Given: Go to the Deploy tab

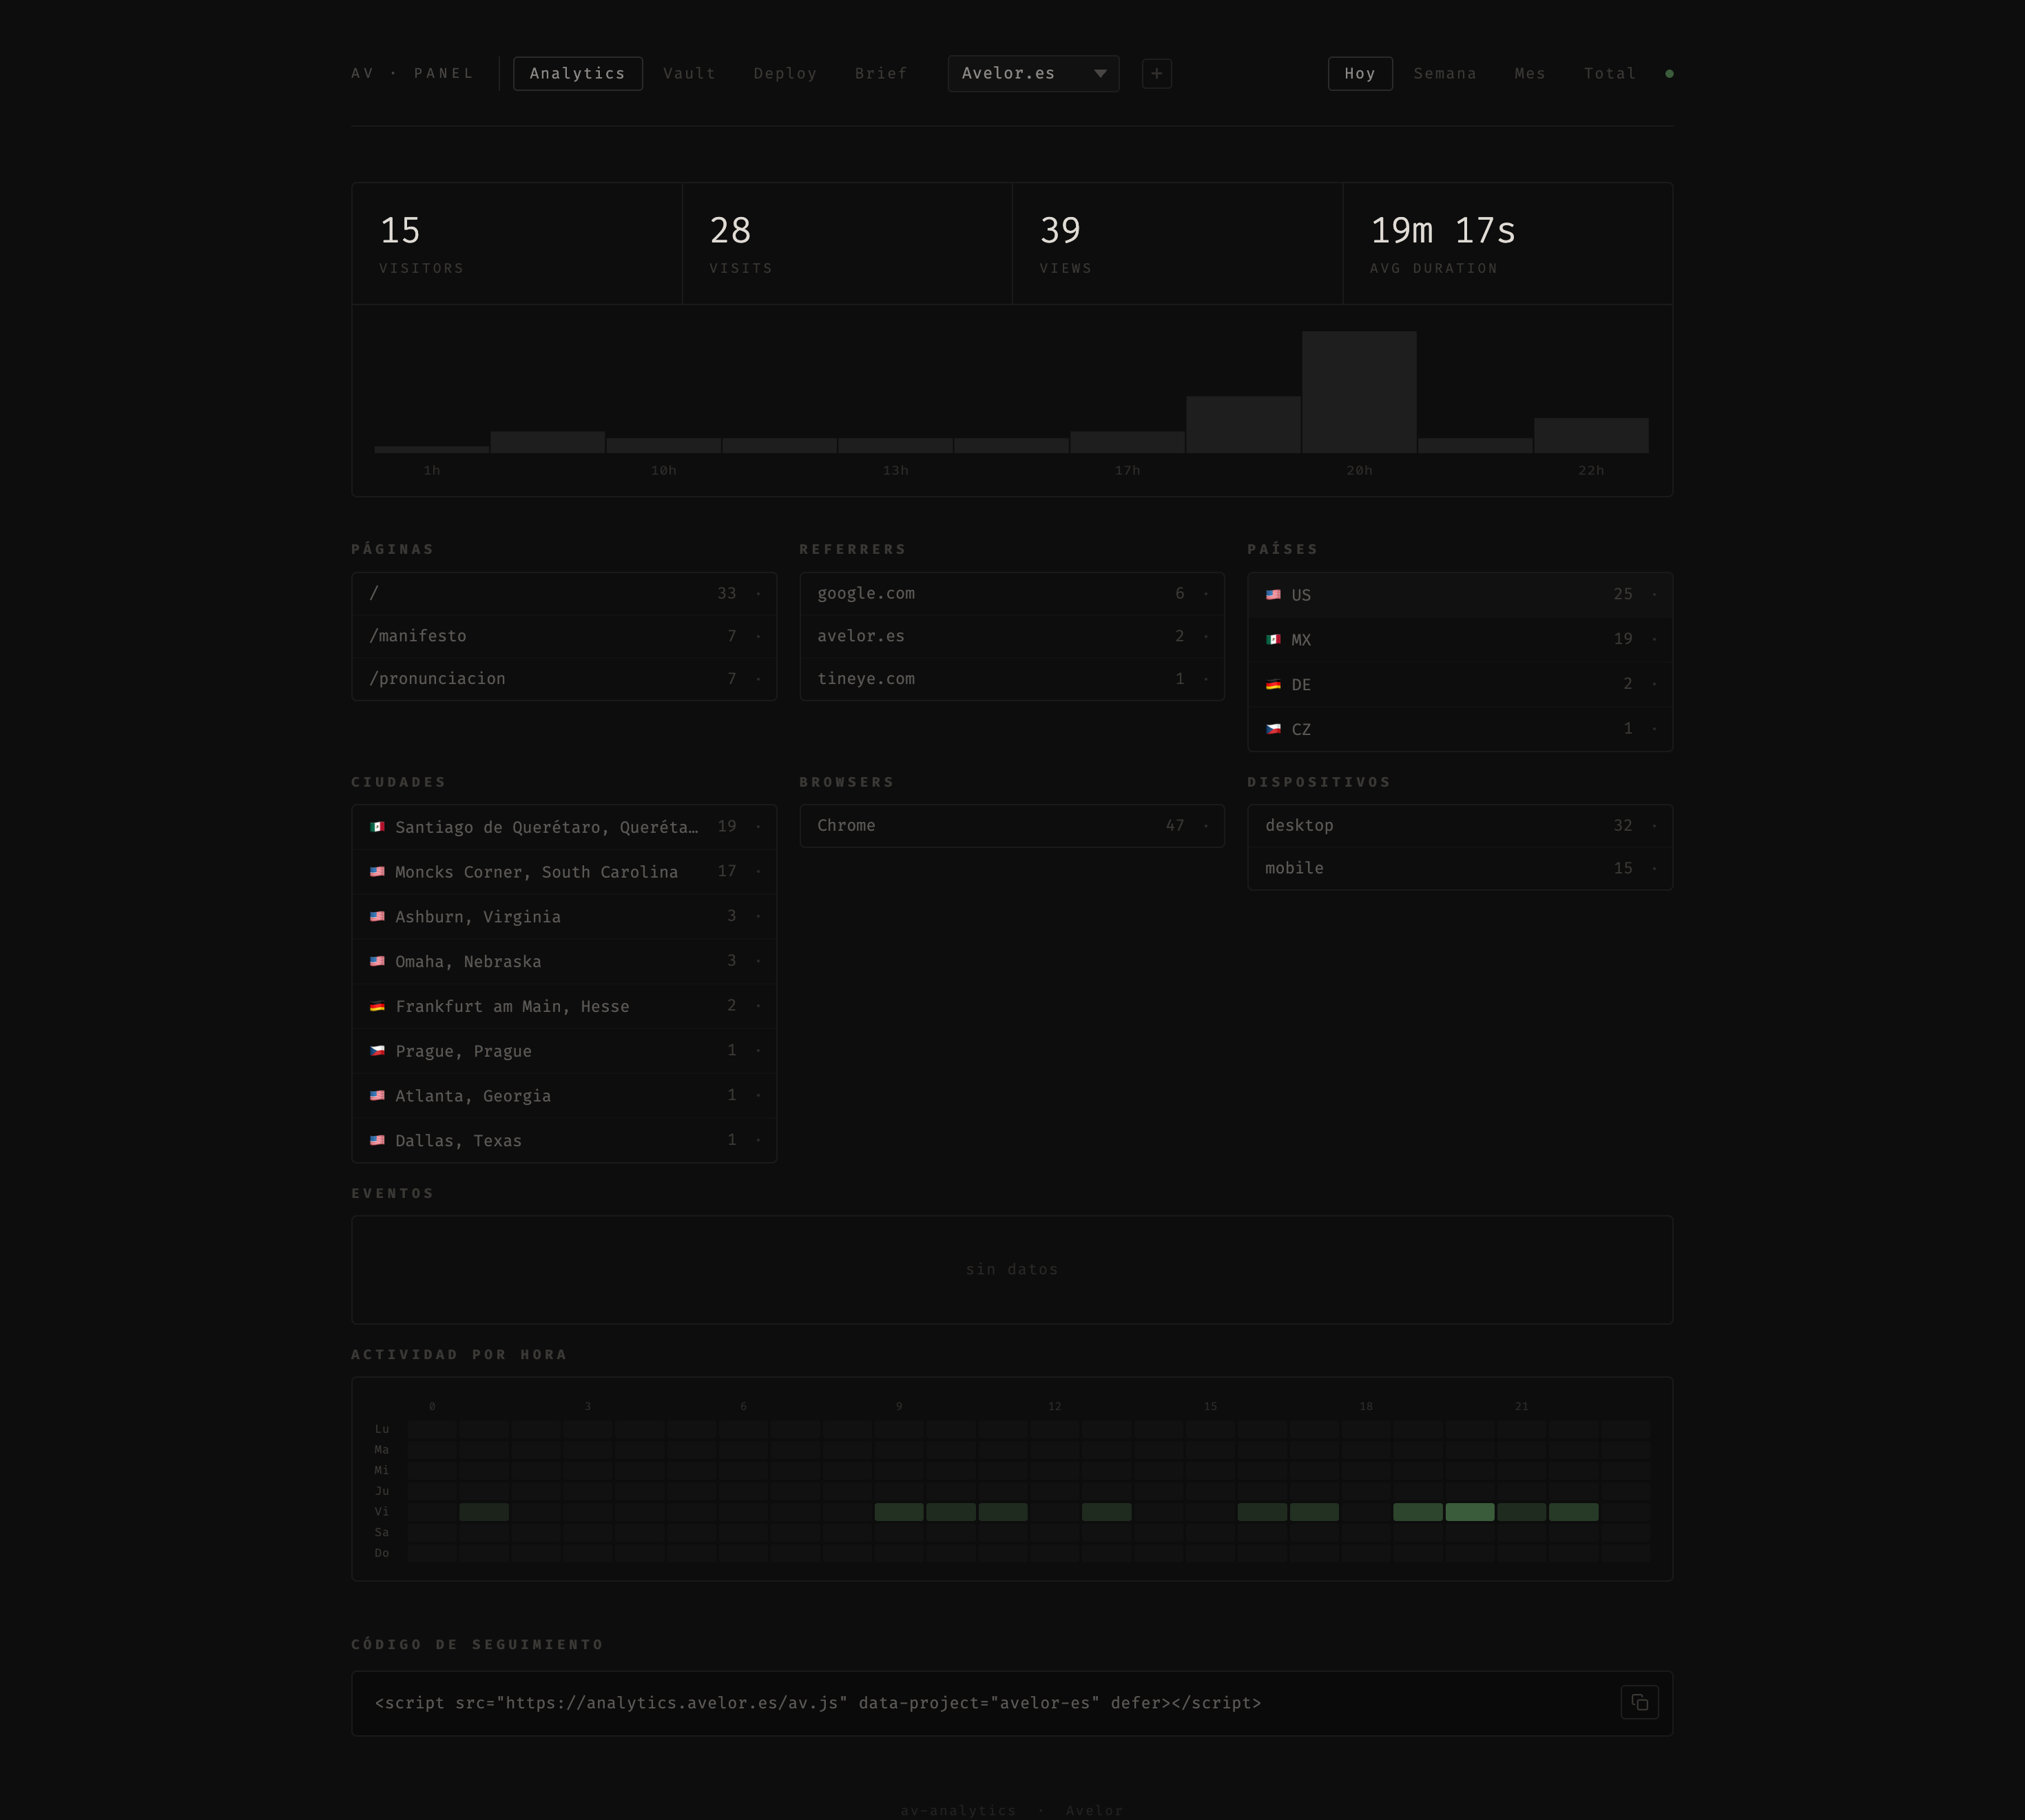Looking at the screenshot, I should [785, 73].
